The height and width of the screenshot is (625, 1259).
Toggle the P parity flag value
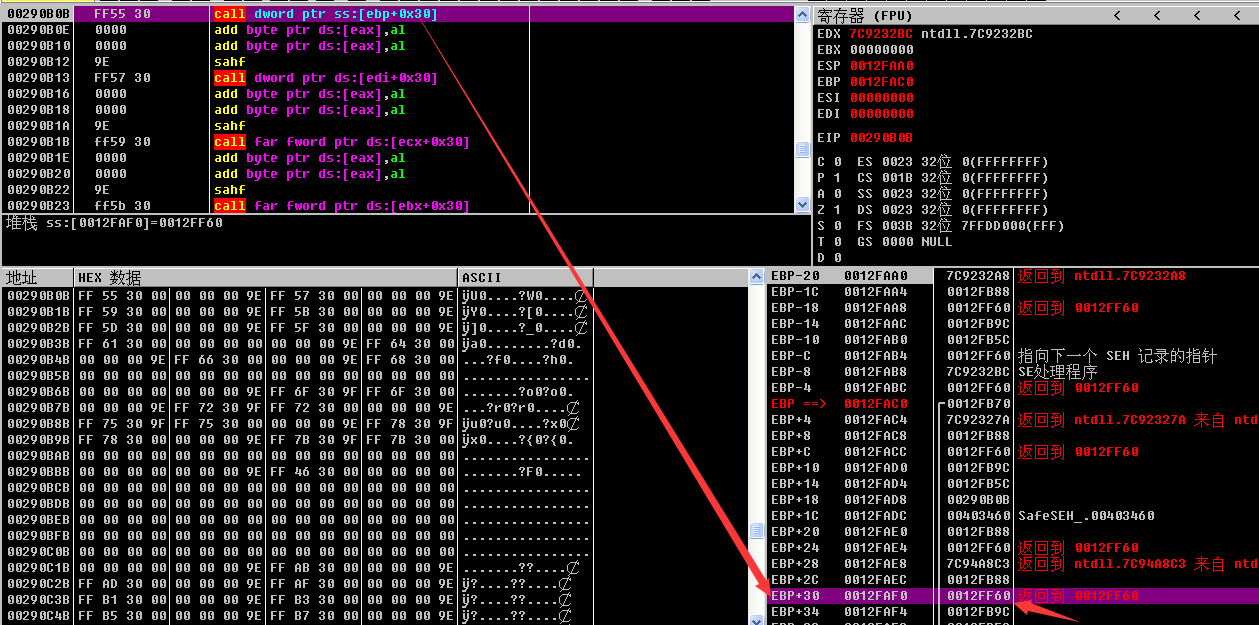pos(837,178)
